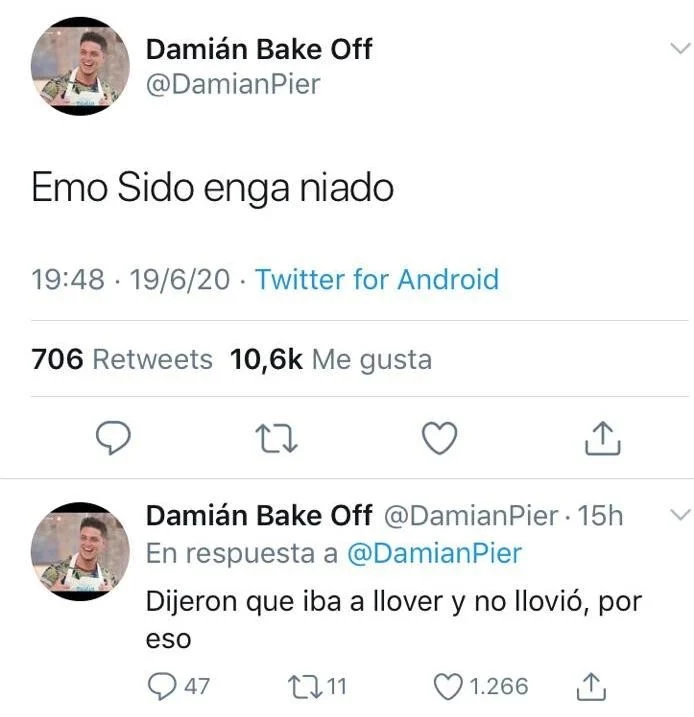Retweet the reply tweet with 11 retweets
Viewport: 694px width, 717px height.
[317, 686]
